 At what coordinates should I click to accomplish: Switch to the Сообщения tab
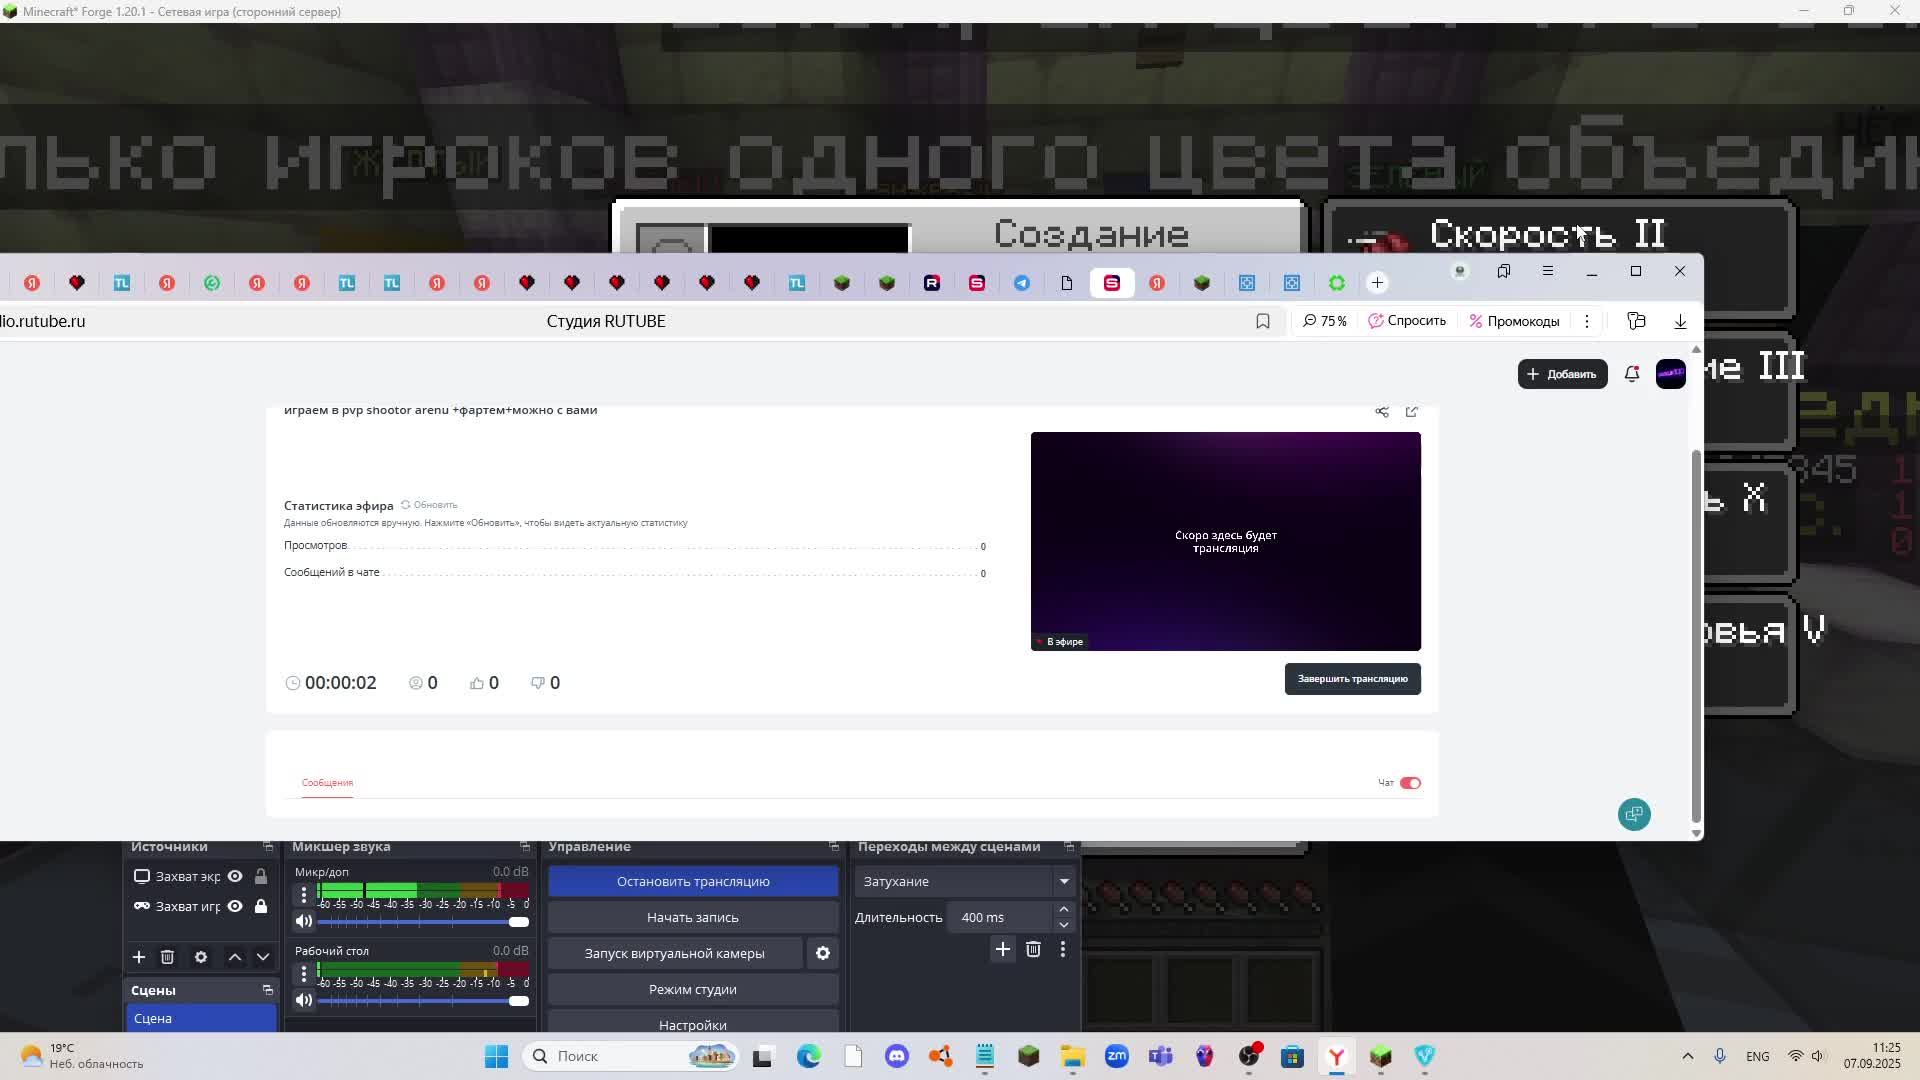coord(327,783)
